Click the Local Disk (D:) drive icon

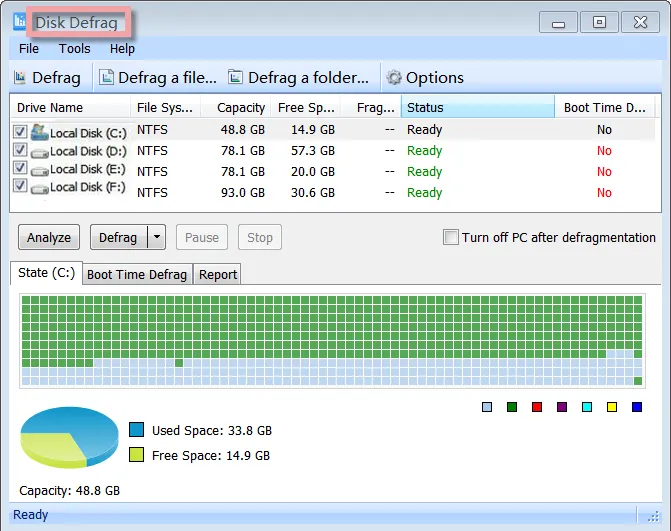(40, 153)
